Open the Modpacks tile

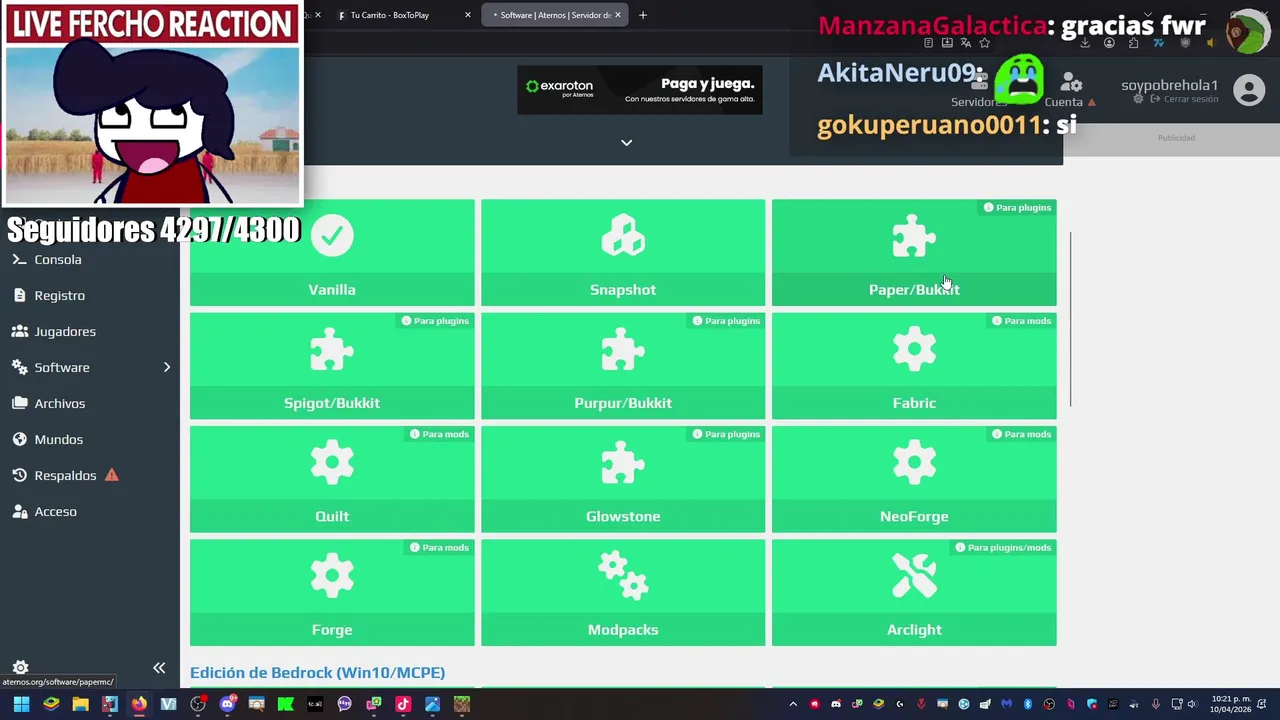623,592
